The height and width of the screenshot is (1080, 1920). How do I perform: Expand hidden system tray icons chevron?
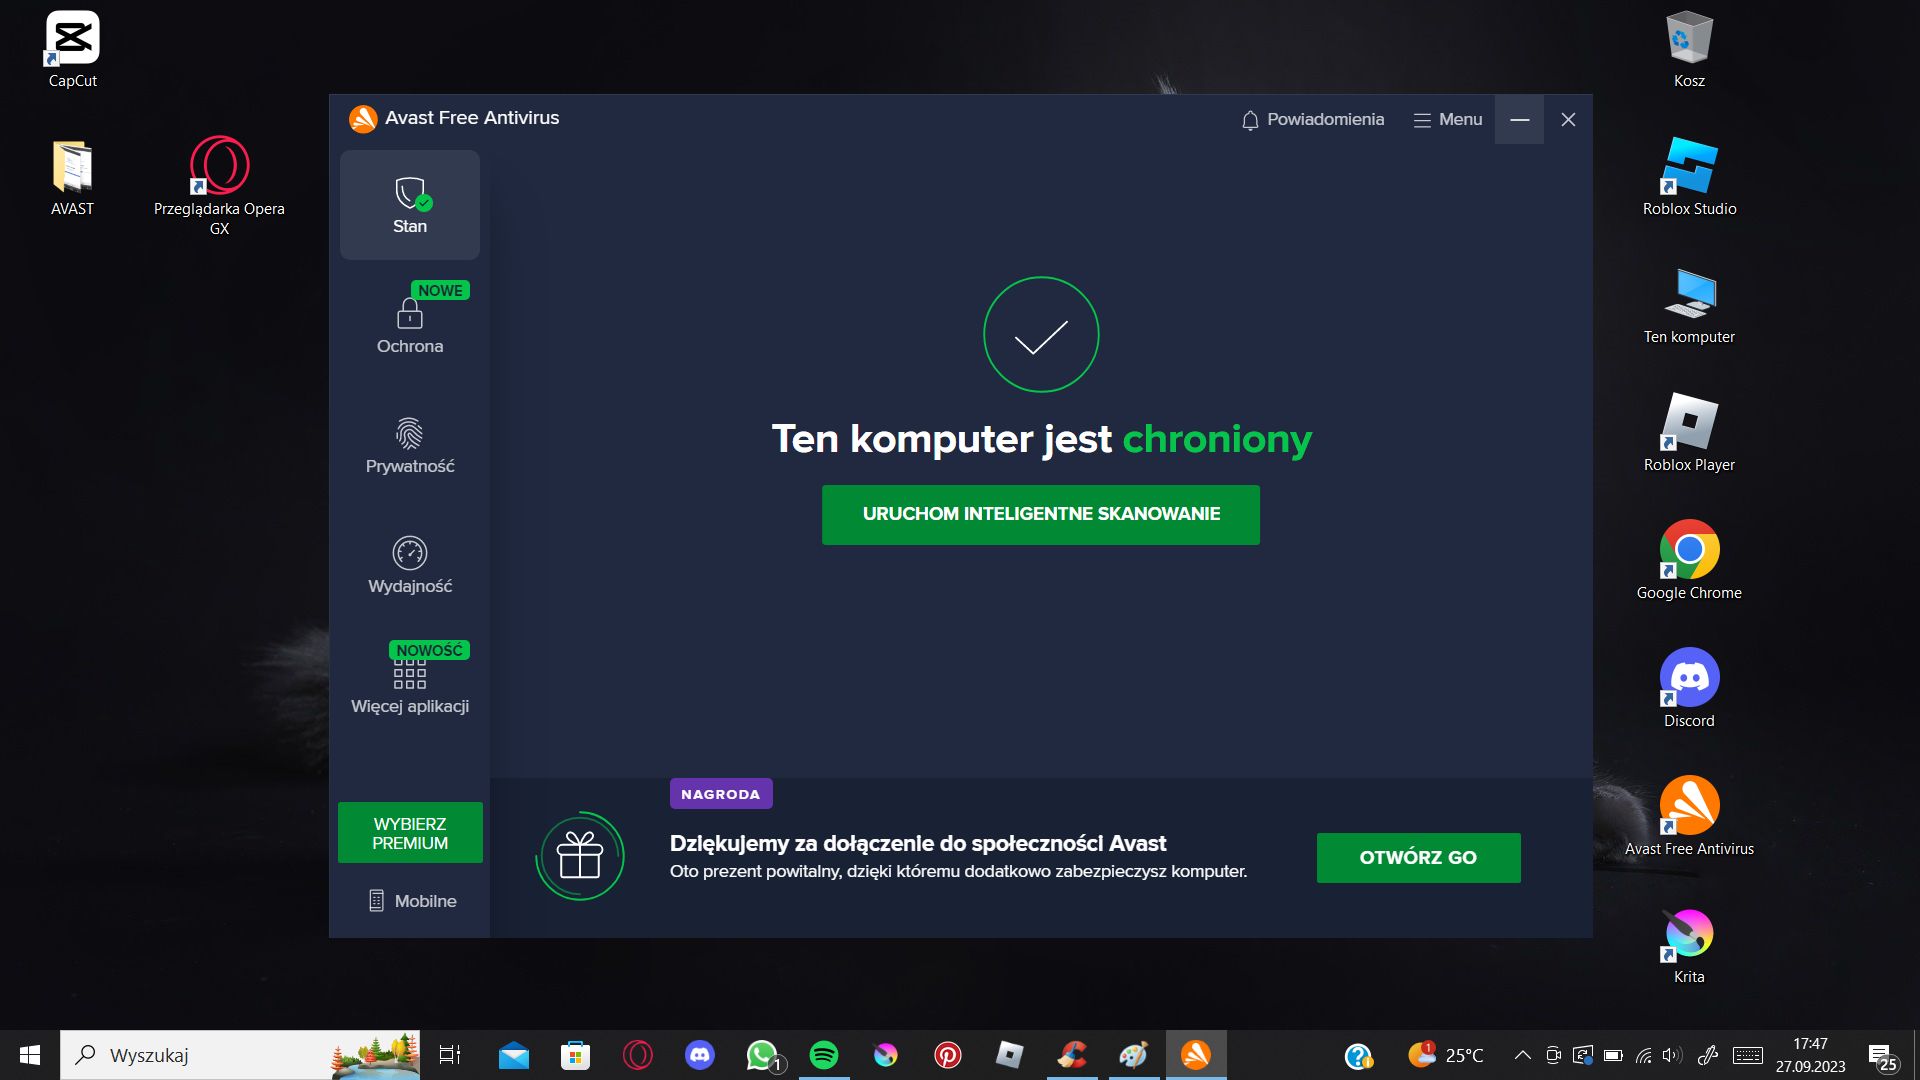(1522, 1055)
